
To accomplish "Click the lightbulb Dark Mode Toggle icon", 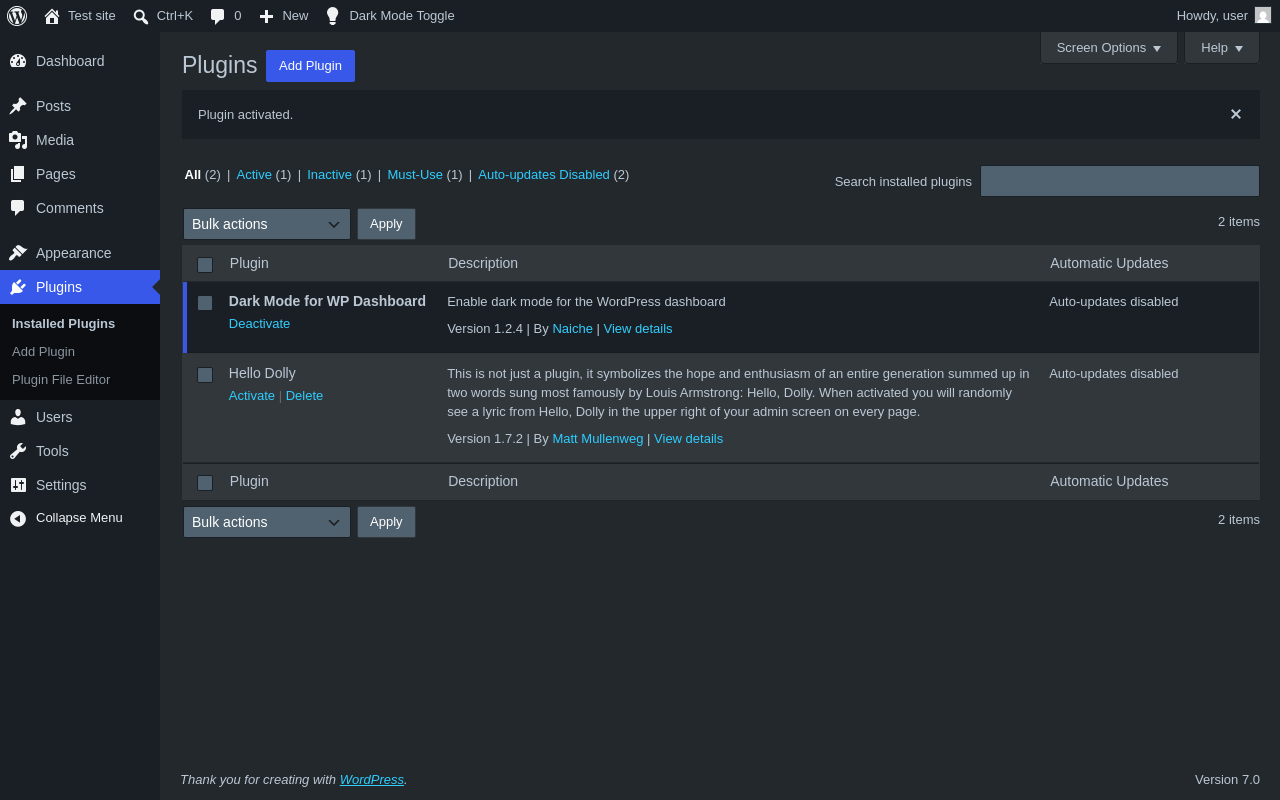I will coord(332,16).
